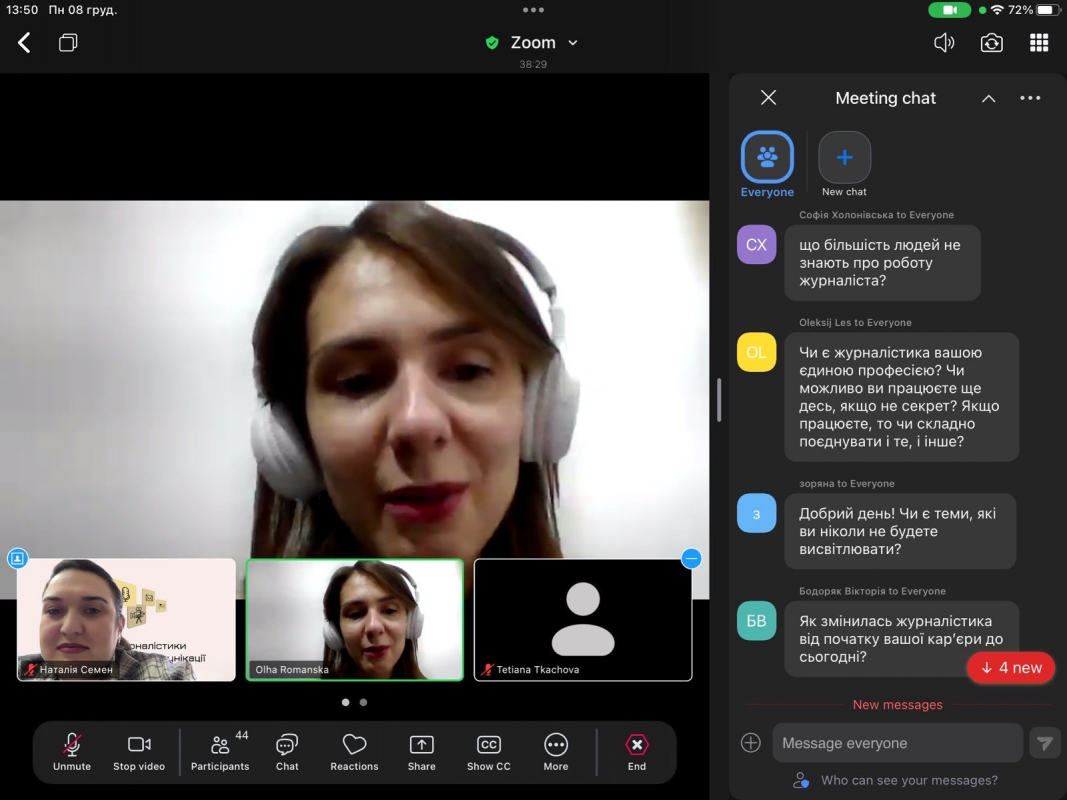
Task: Jump to 4 new messages
Action: [x=1011, y=668]
